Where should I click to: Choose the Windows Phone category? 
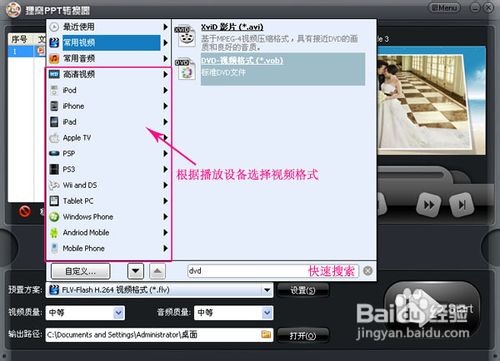(109, 217)
